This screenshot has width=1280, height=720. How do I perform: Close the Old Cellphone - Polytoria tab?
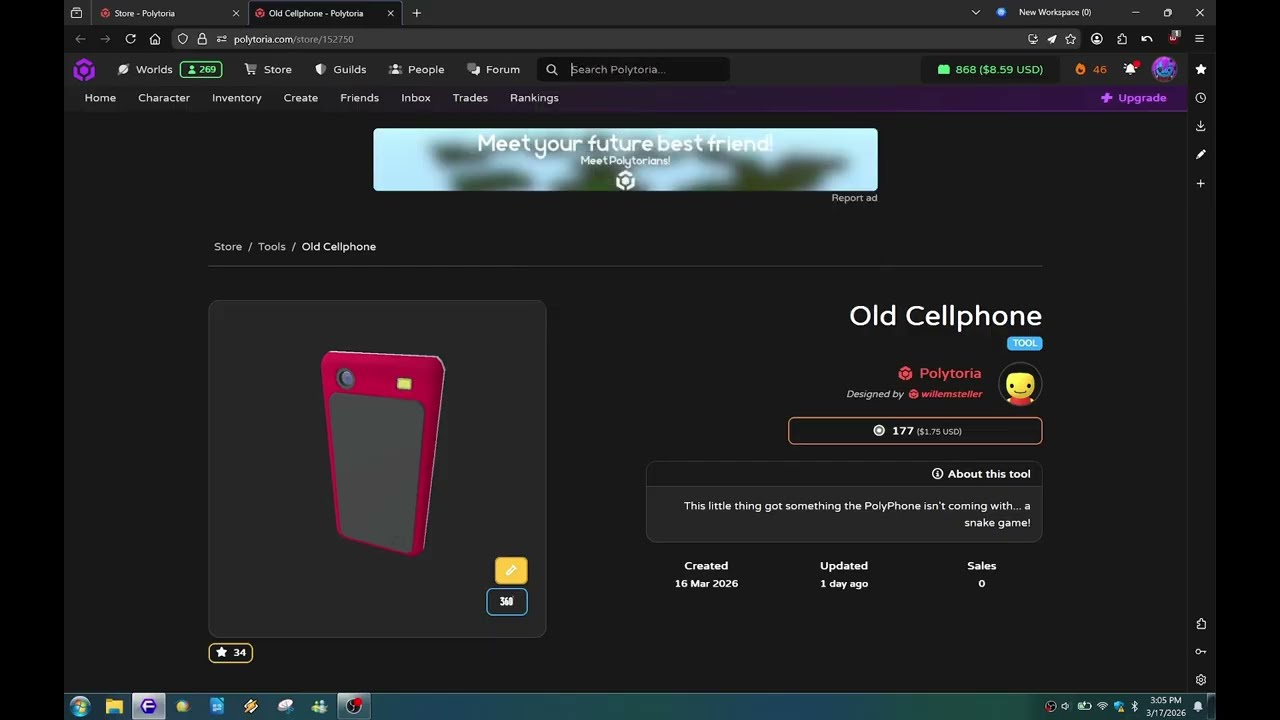coord(390,13)
